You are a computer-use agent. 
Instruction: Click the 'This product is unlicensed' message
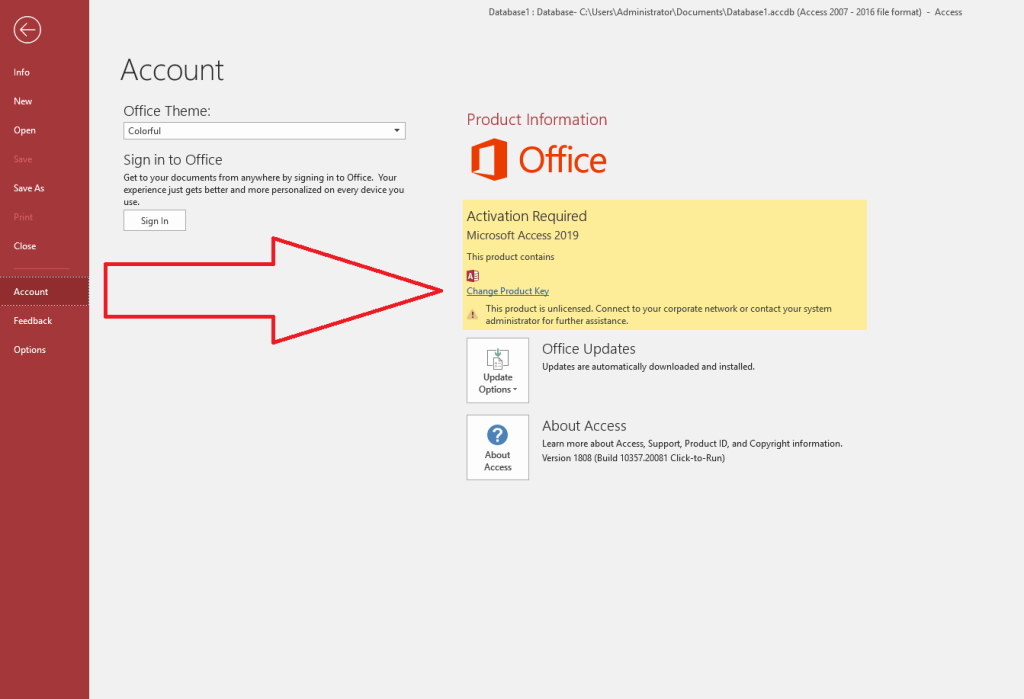point(658,315)
